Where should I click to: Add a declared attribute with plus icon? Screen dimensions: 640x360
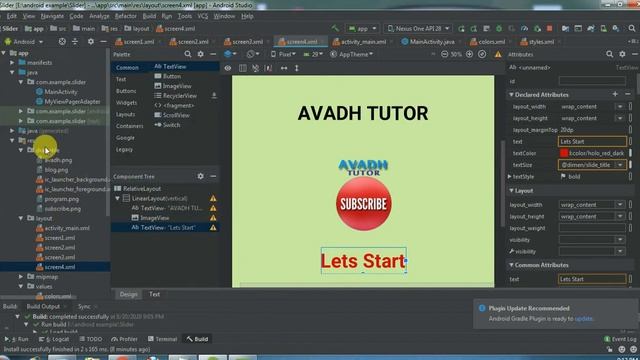click(615, 94)
